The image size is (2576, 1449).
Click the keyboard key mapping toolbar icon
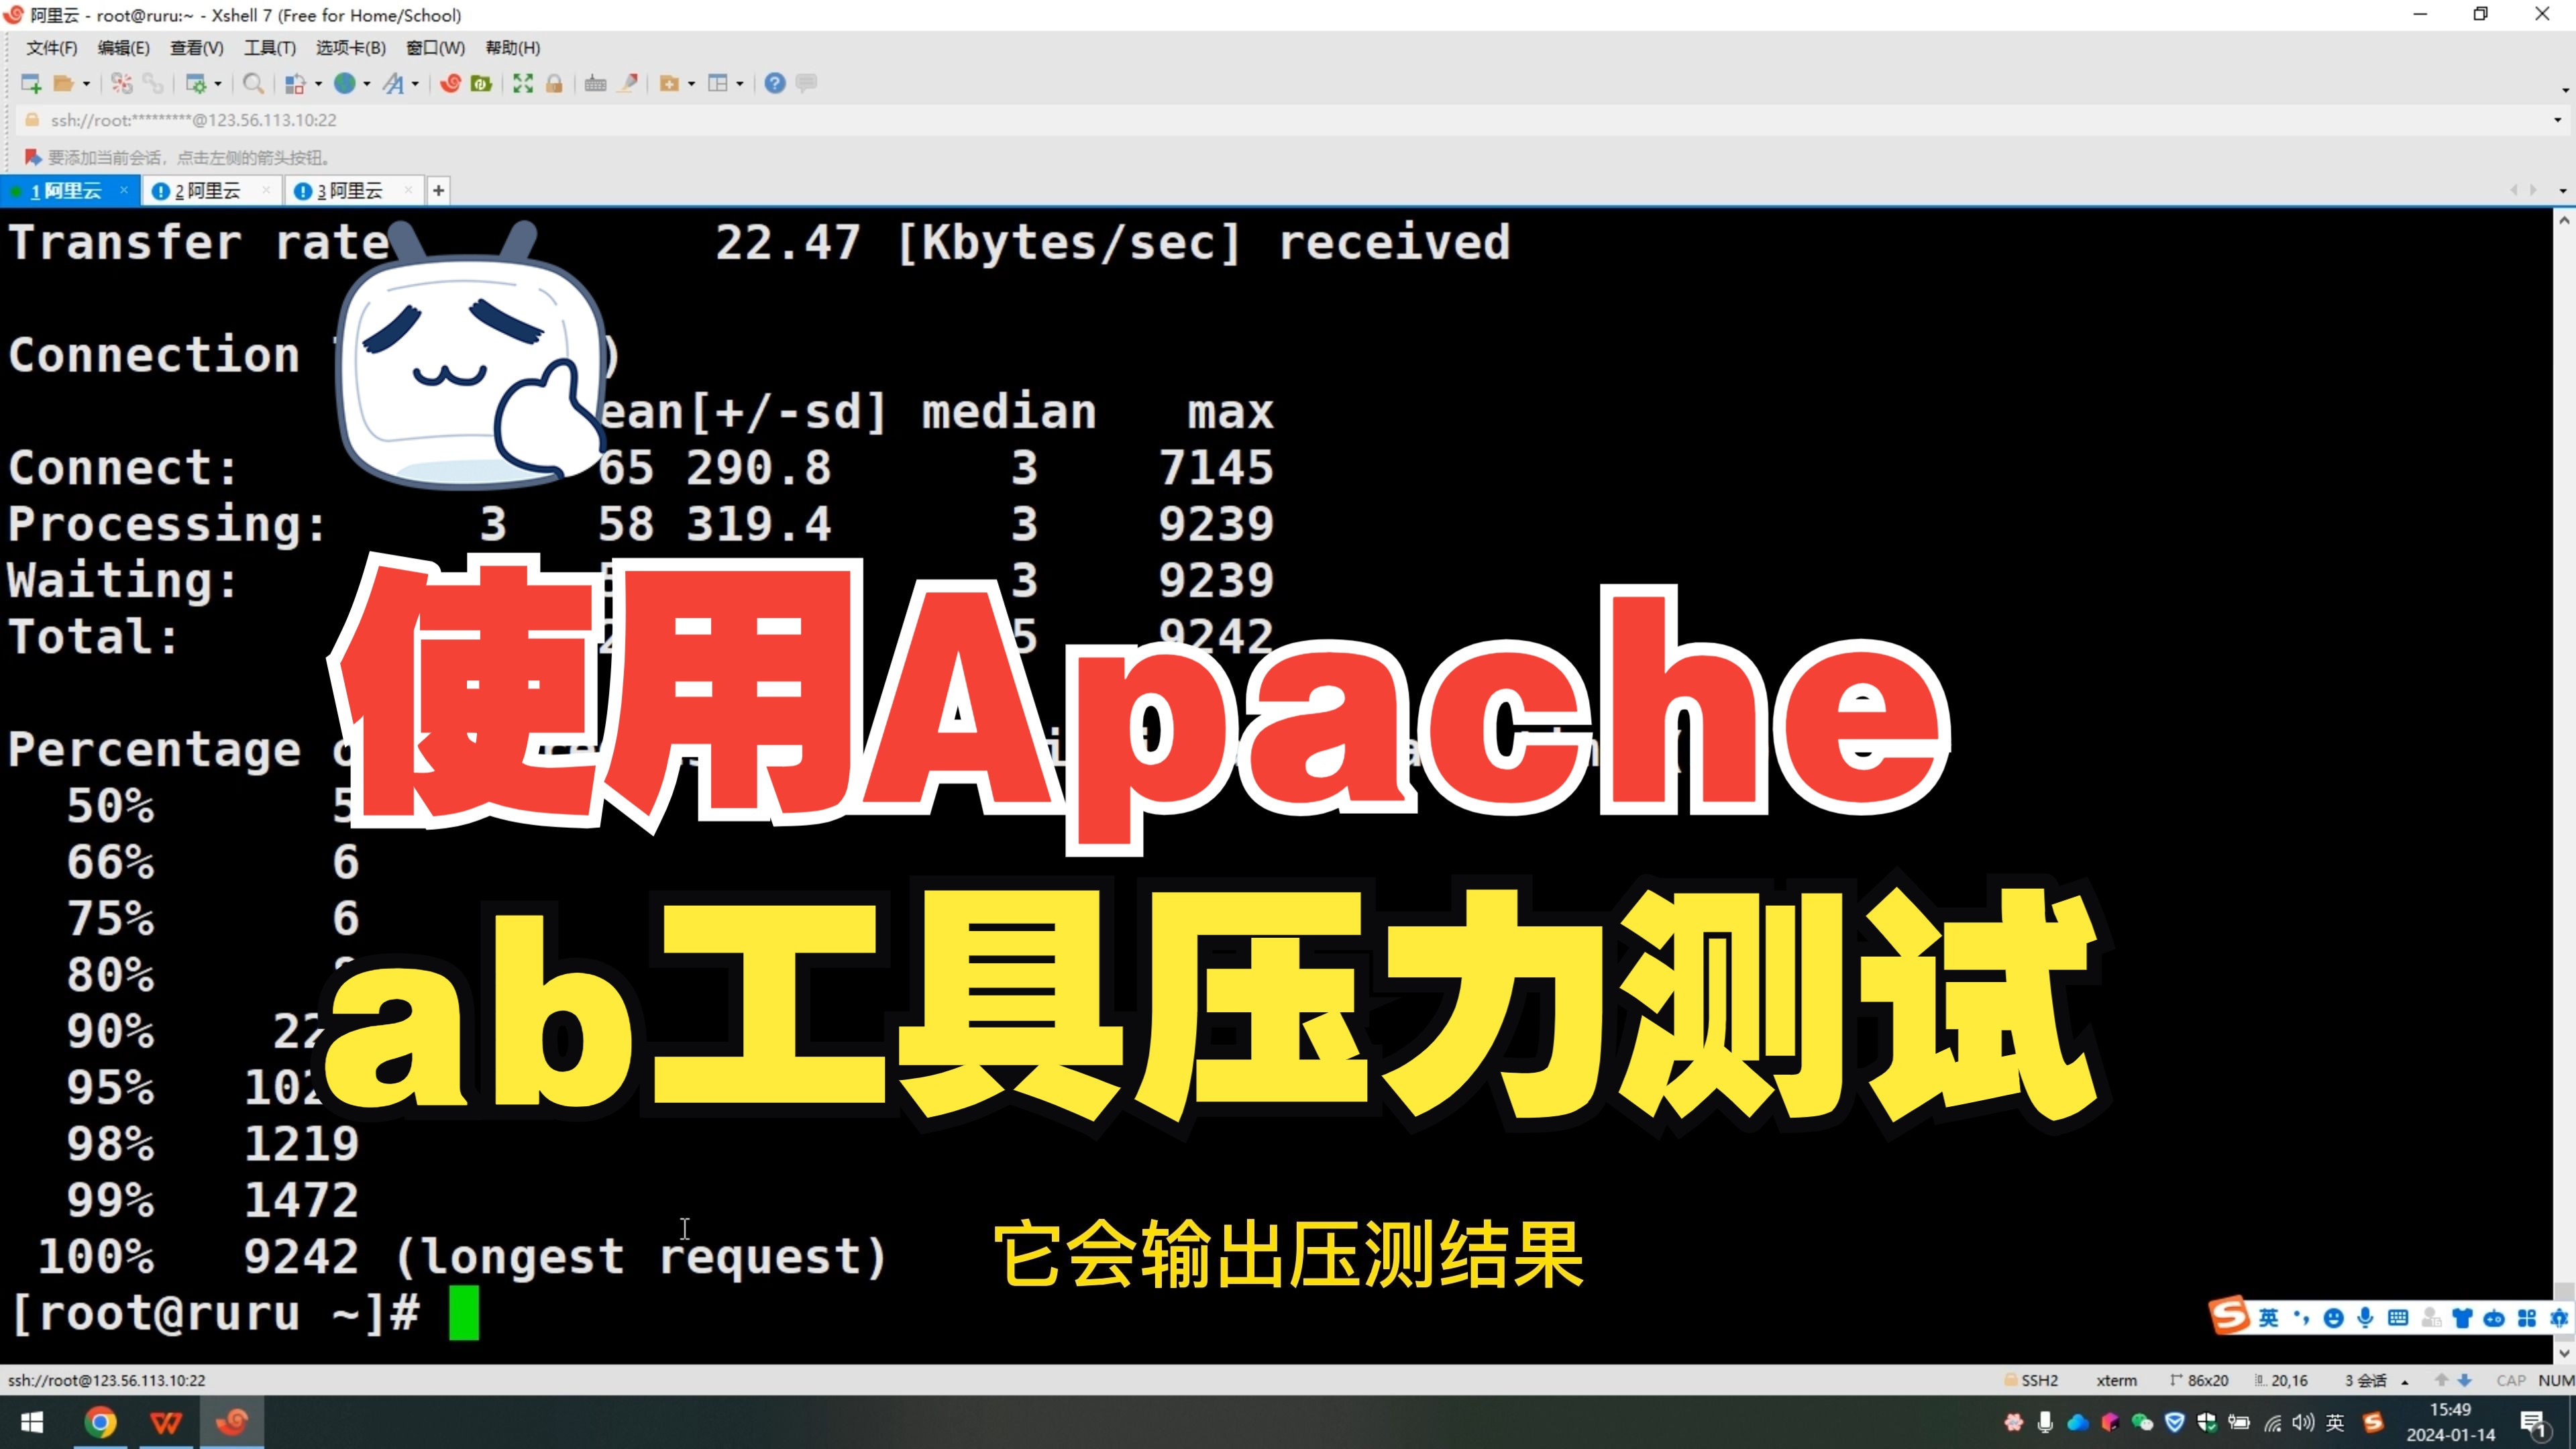[596, 84]
